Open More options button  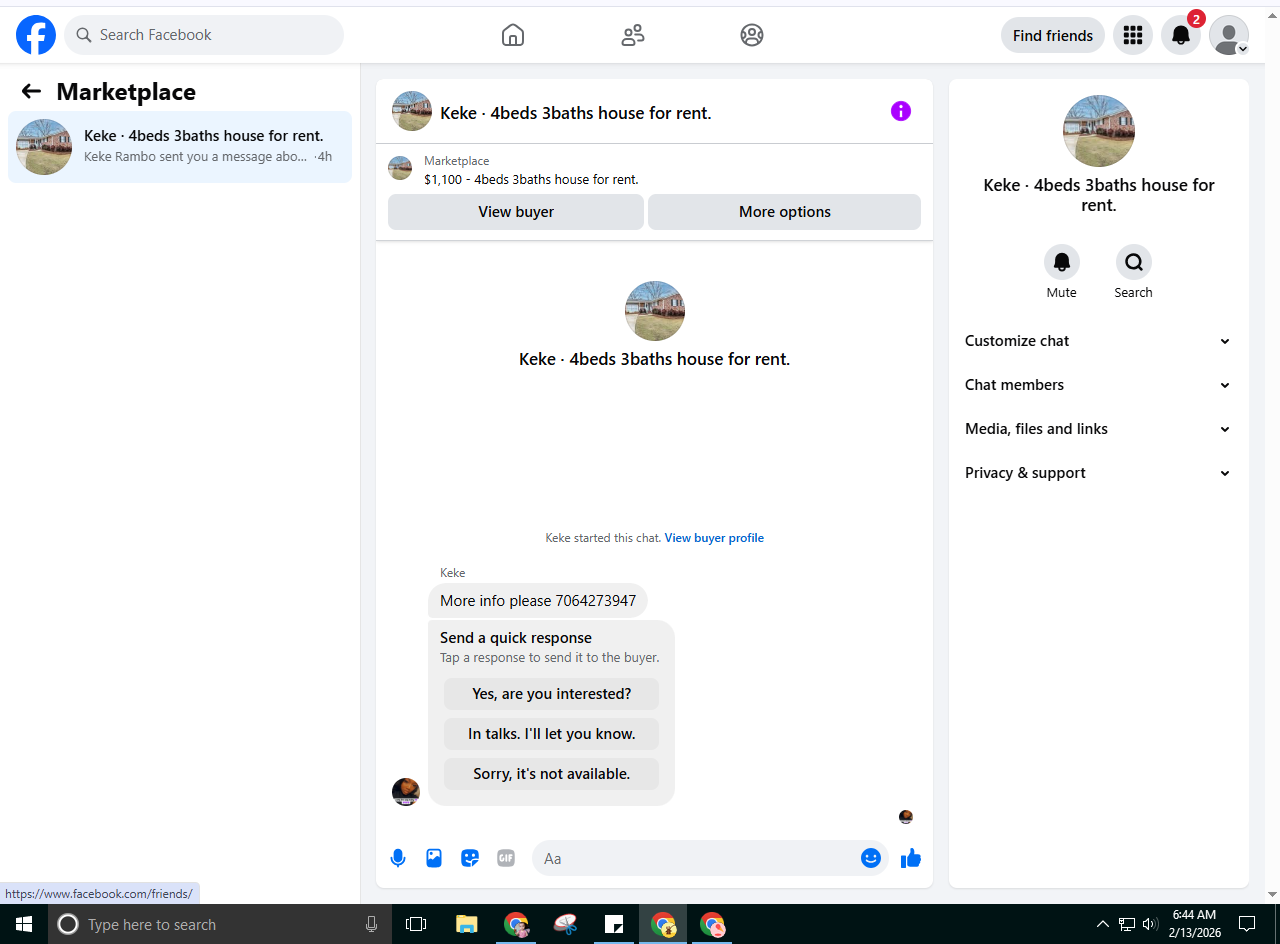(784, 212)
